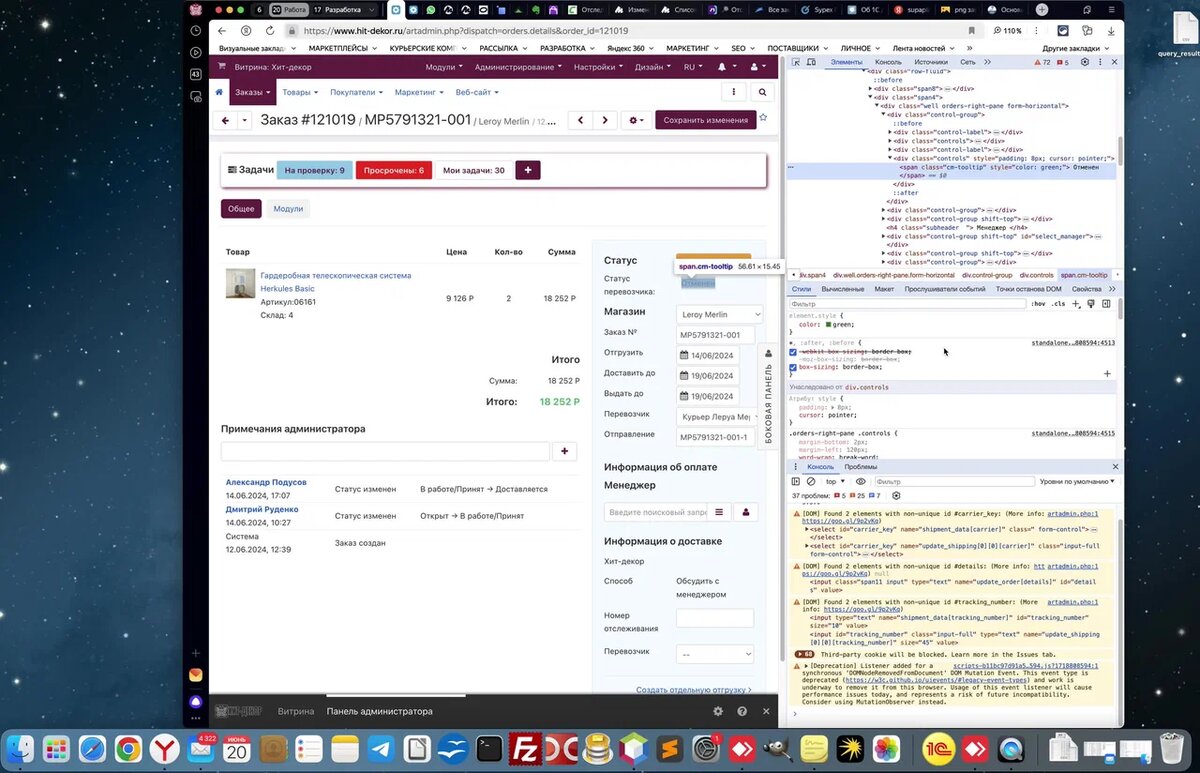Open the gear actions dropdown near Save
Viewport: 1200px width, 773px height.
pos(635,120)
